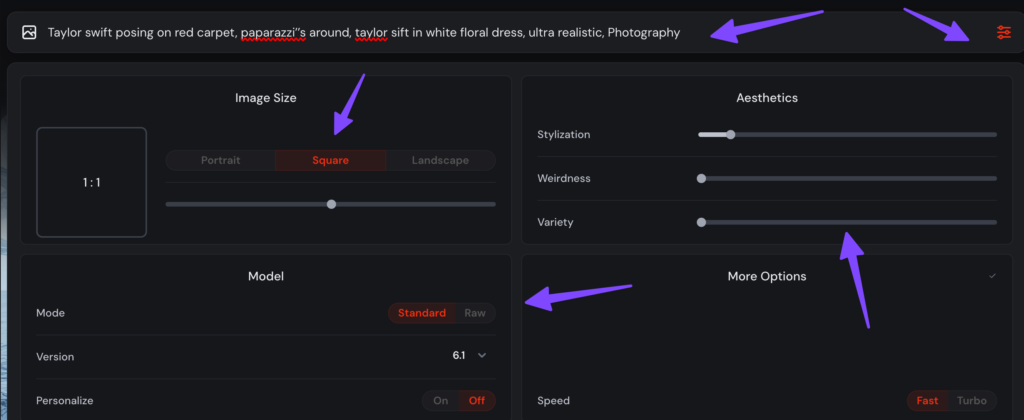Viewport: 1024px width, 420px height.
Task: Set Speed to Turbo
Action: [971, 401]
